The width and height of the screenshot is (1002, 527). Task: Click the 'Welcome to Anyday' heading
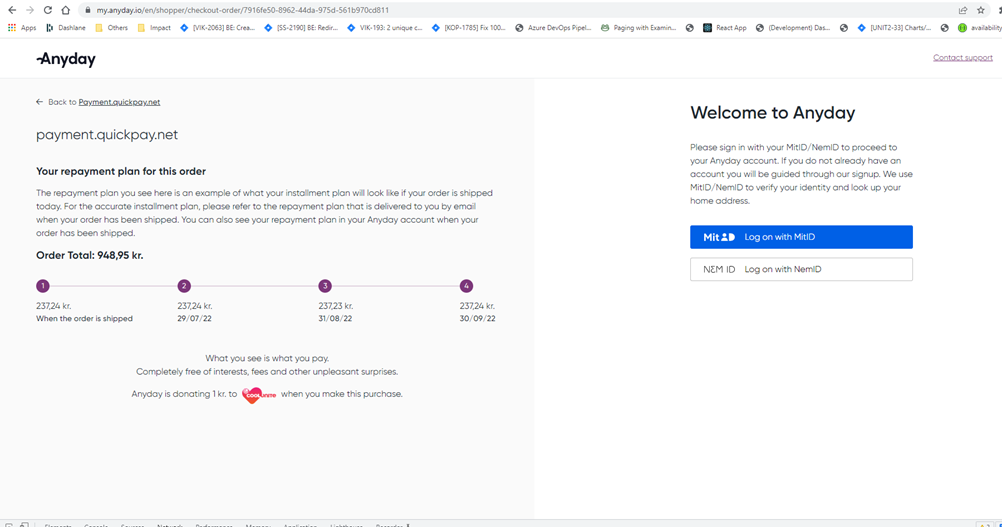773,113
